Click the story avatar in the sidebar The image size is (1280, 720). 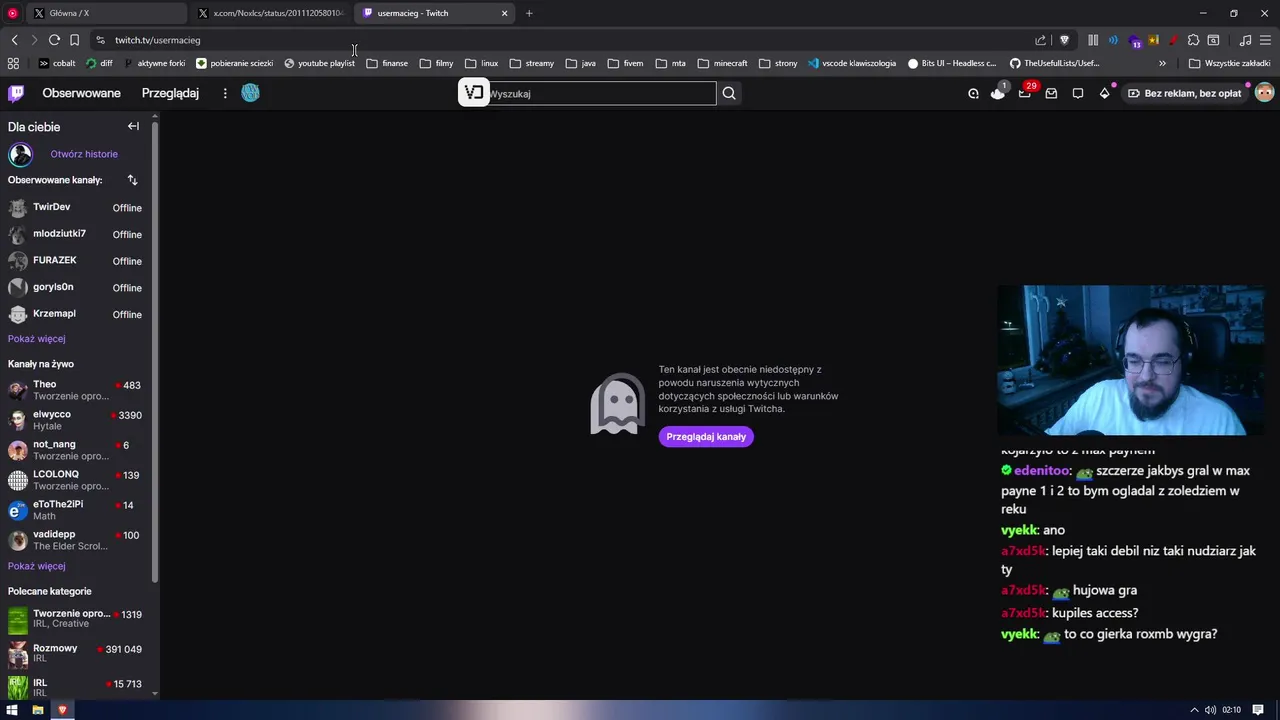20,154
